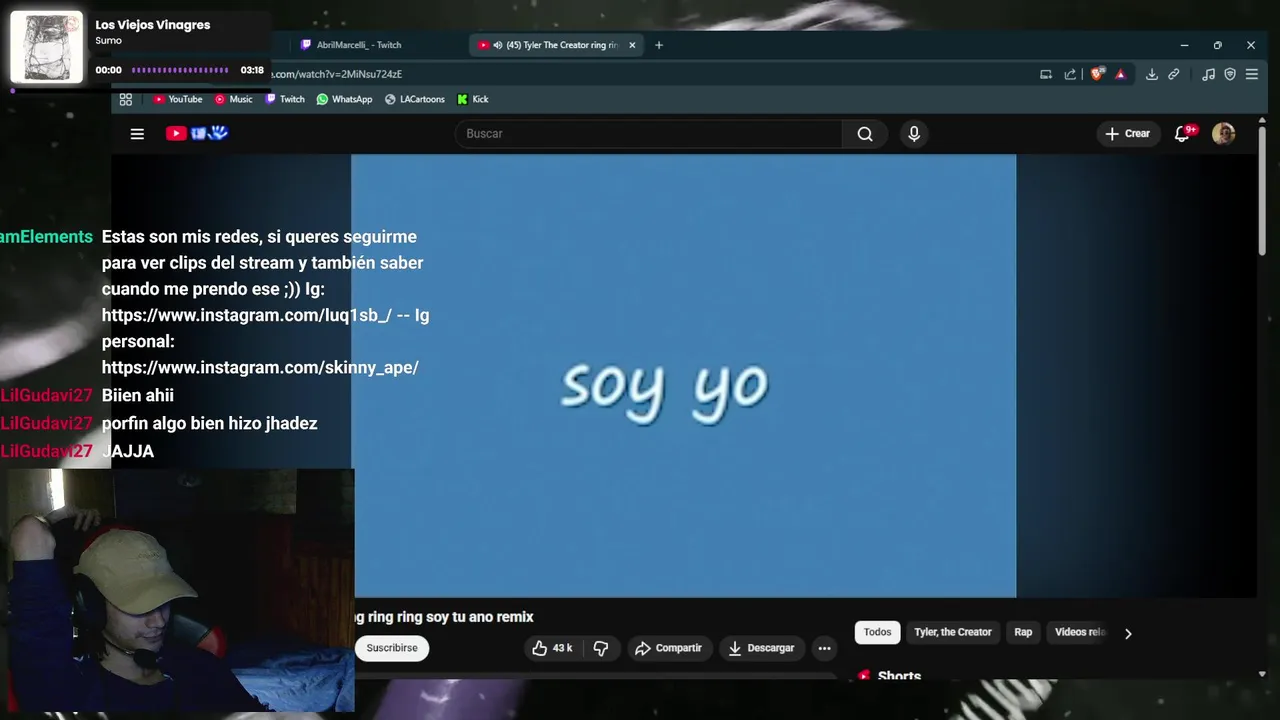Click the 'ring ring soy tu ano remix' title
This screenshot has height=720, width=1280.
point(444,617)
